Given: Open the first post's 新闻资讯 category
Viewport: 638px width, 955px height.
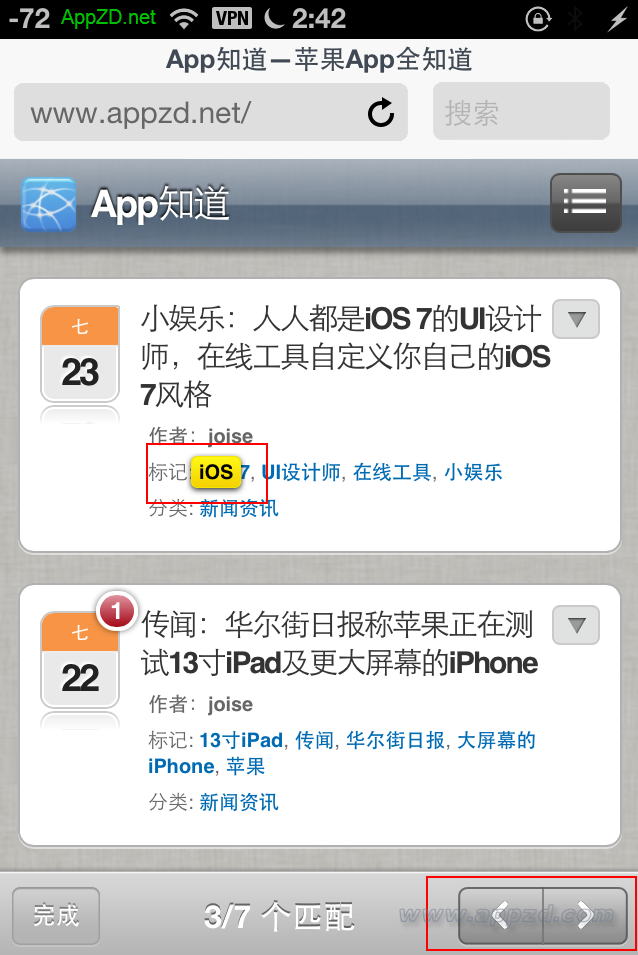Looking at the screenshot, I should click(x=239, y=508).
